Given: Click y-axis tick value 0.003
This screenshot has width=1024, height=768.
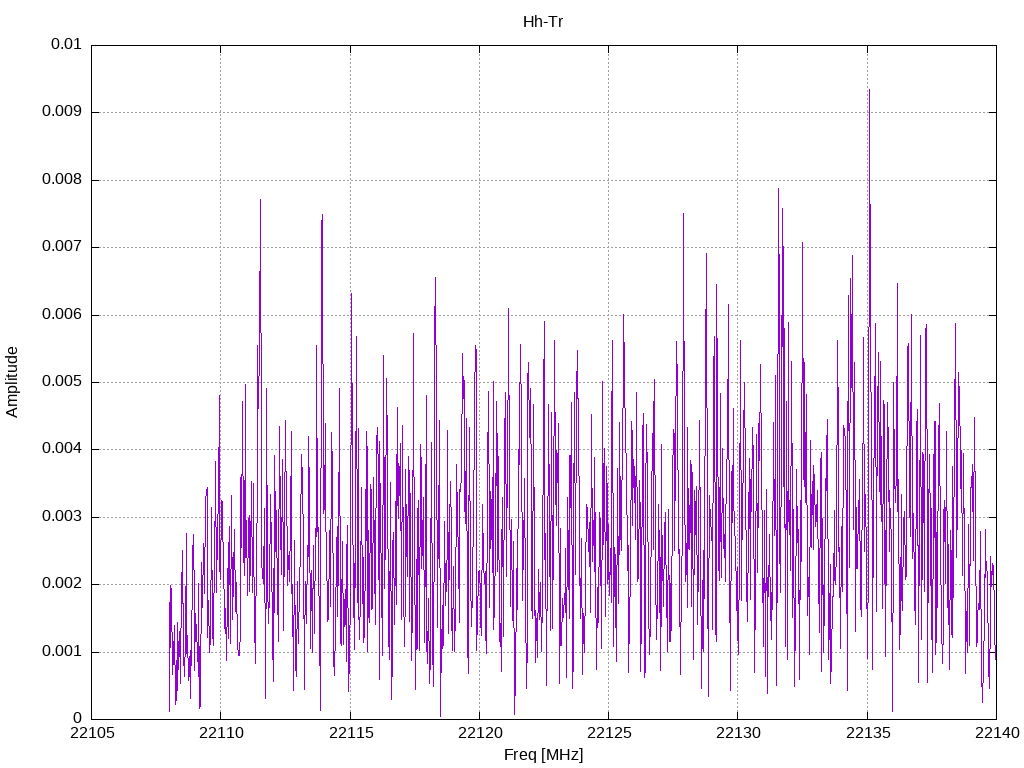Looking at the screenshot, I should point(62,517).
